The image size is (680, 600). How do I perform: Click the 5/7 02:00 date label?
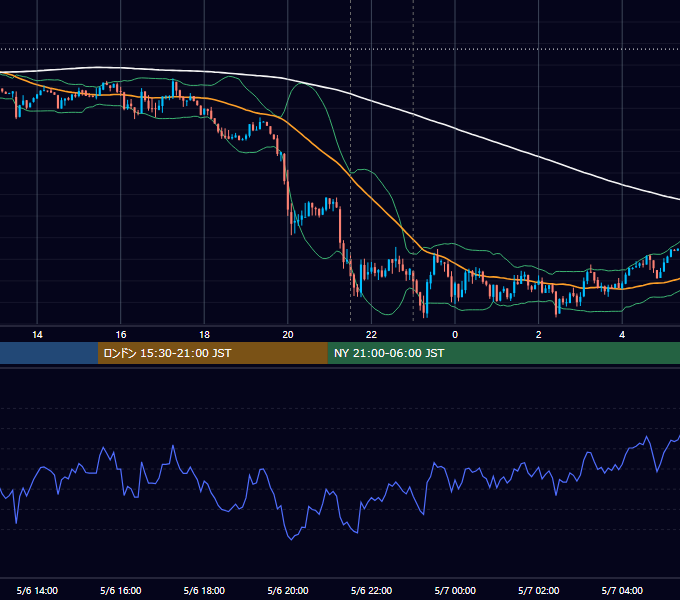click(x=538, y=590)
